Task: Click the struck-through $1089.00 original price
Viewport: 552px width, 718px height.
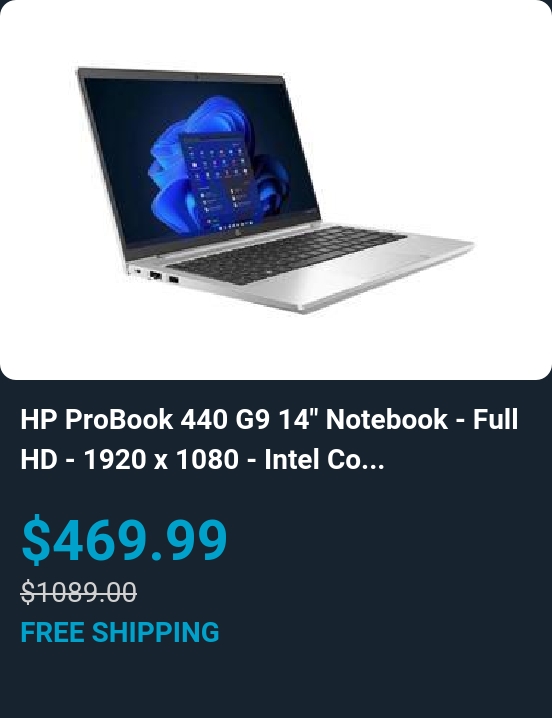Action: point(78,592)
